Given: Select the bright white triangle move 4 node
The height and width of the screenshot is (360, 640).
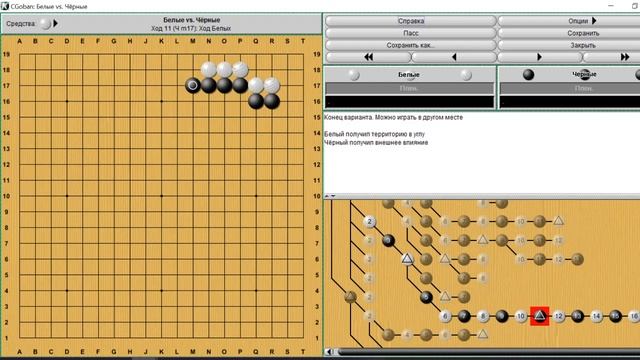Looking at the screenshot, I should tap(407, 259).
